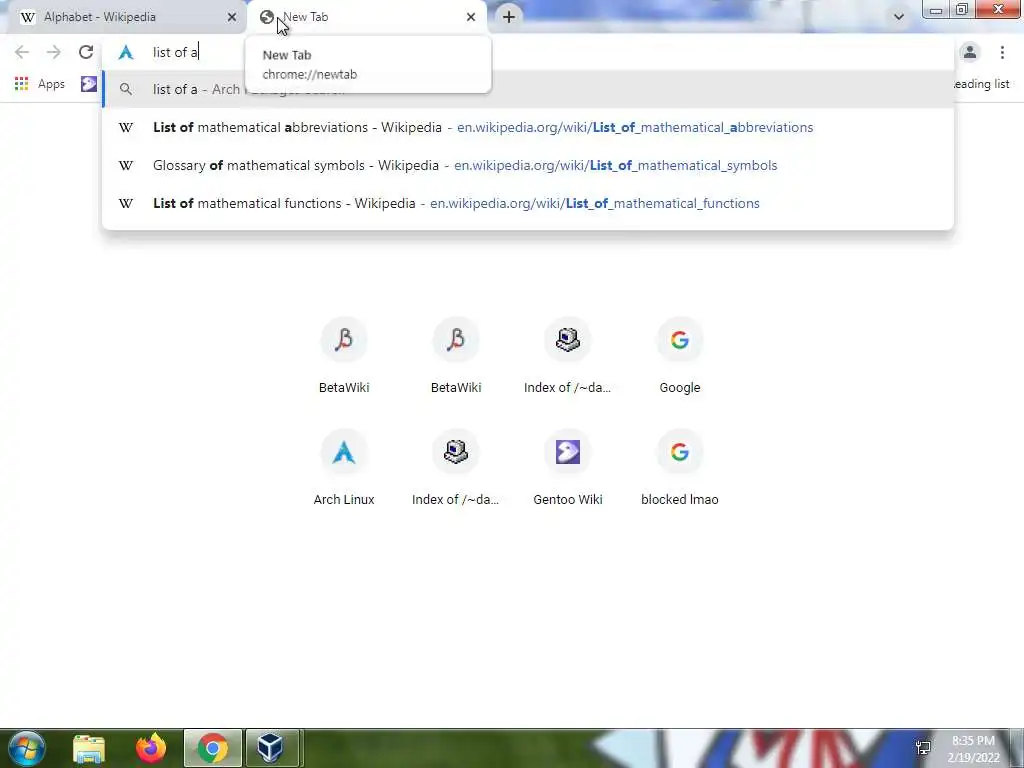The image size is (1024, 768).
Task: Click the Chrome taskbar button
Action: (x=213, y=748)
